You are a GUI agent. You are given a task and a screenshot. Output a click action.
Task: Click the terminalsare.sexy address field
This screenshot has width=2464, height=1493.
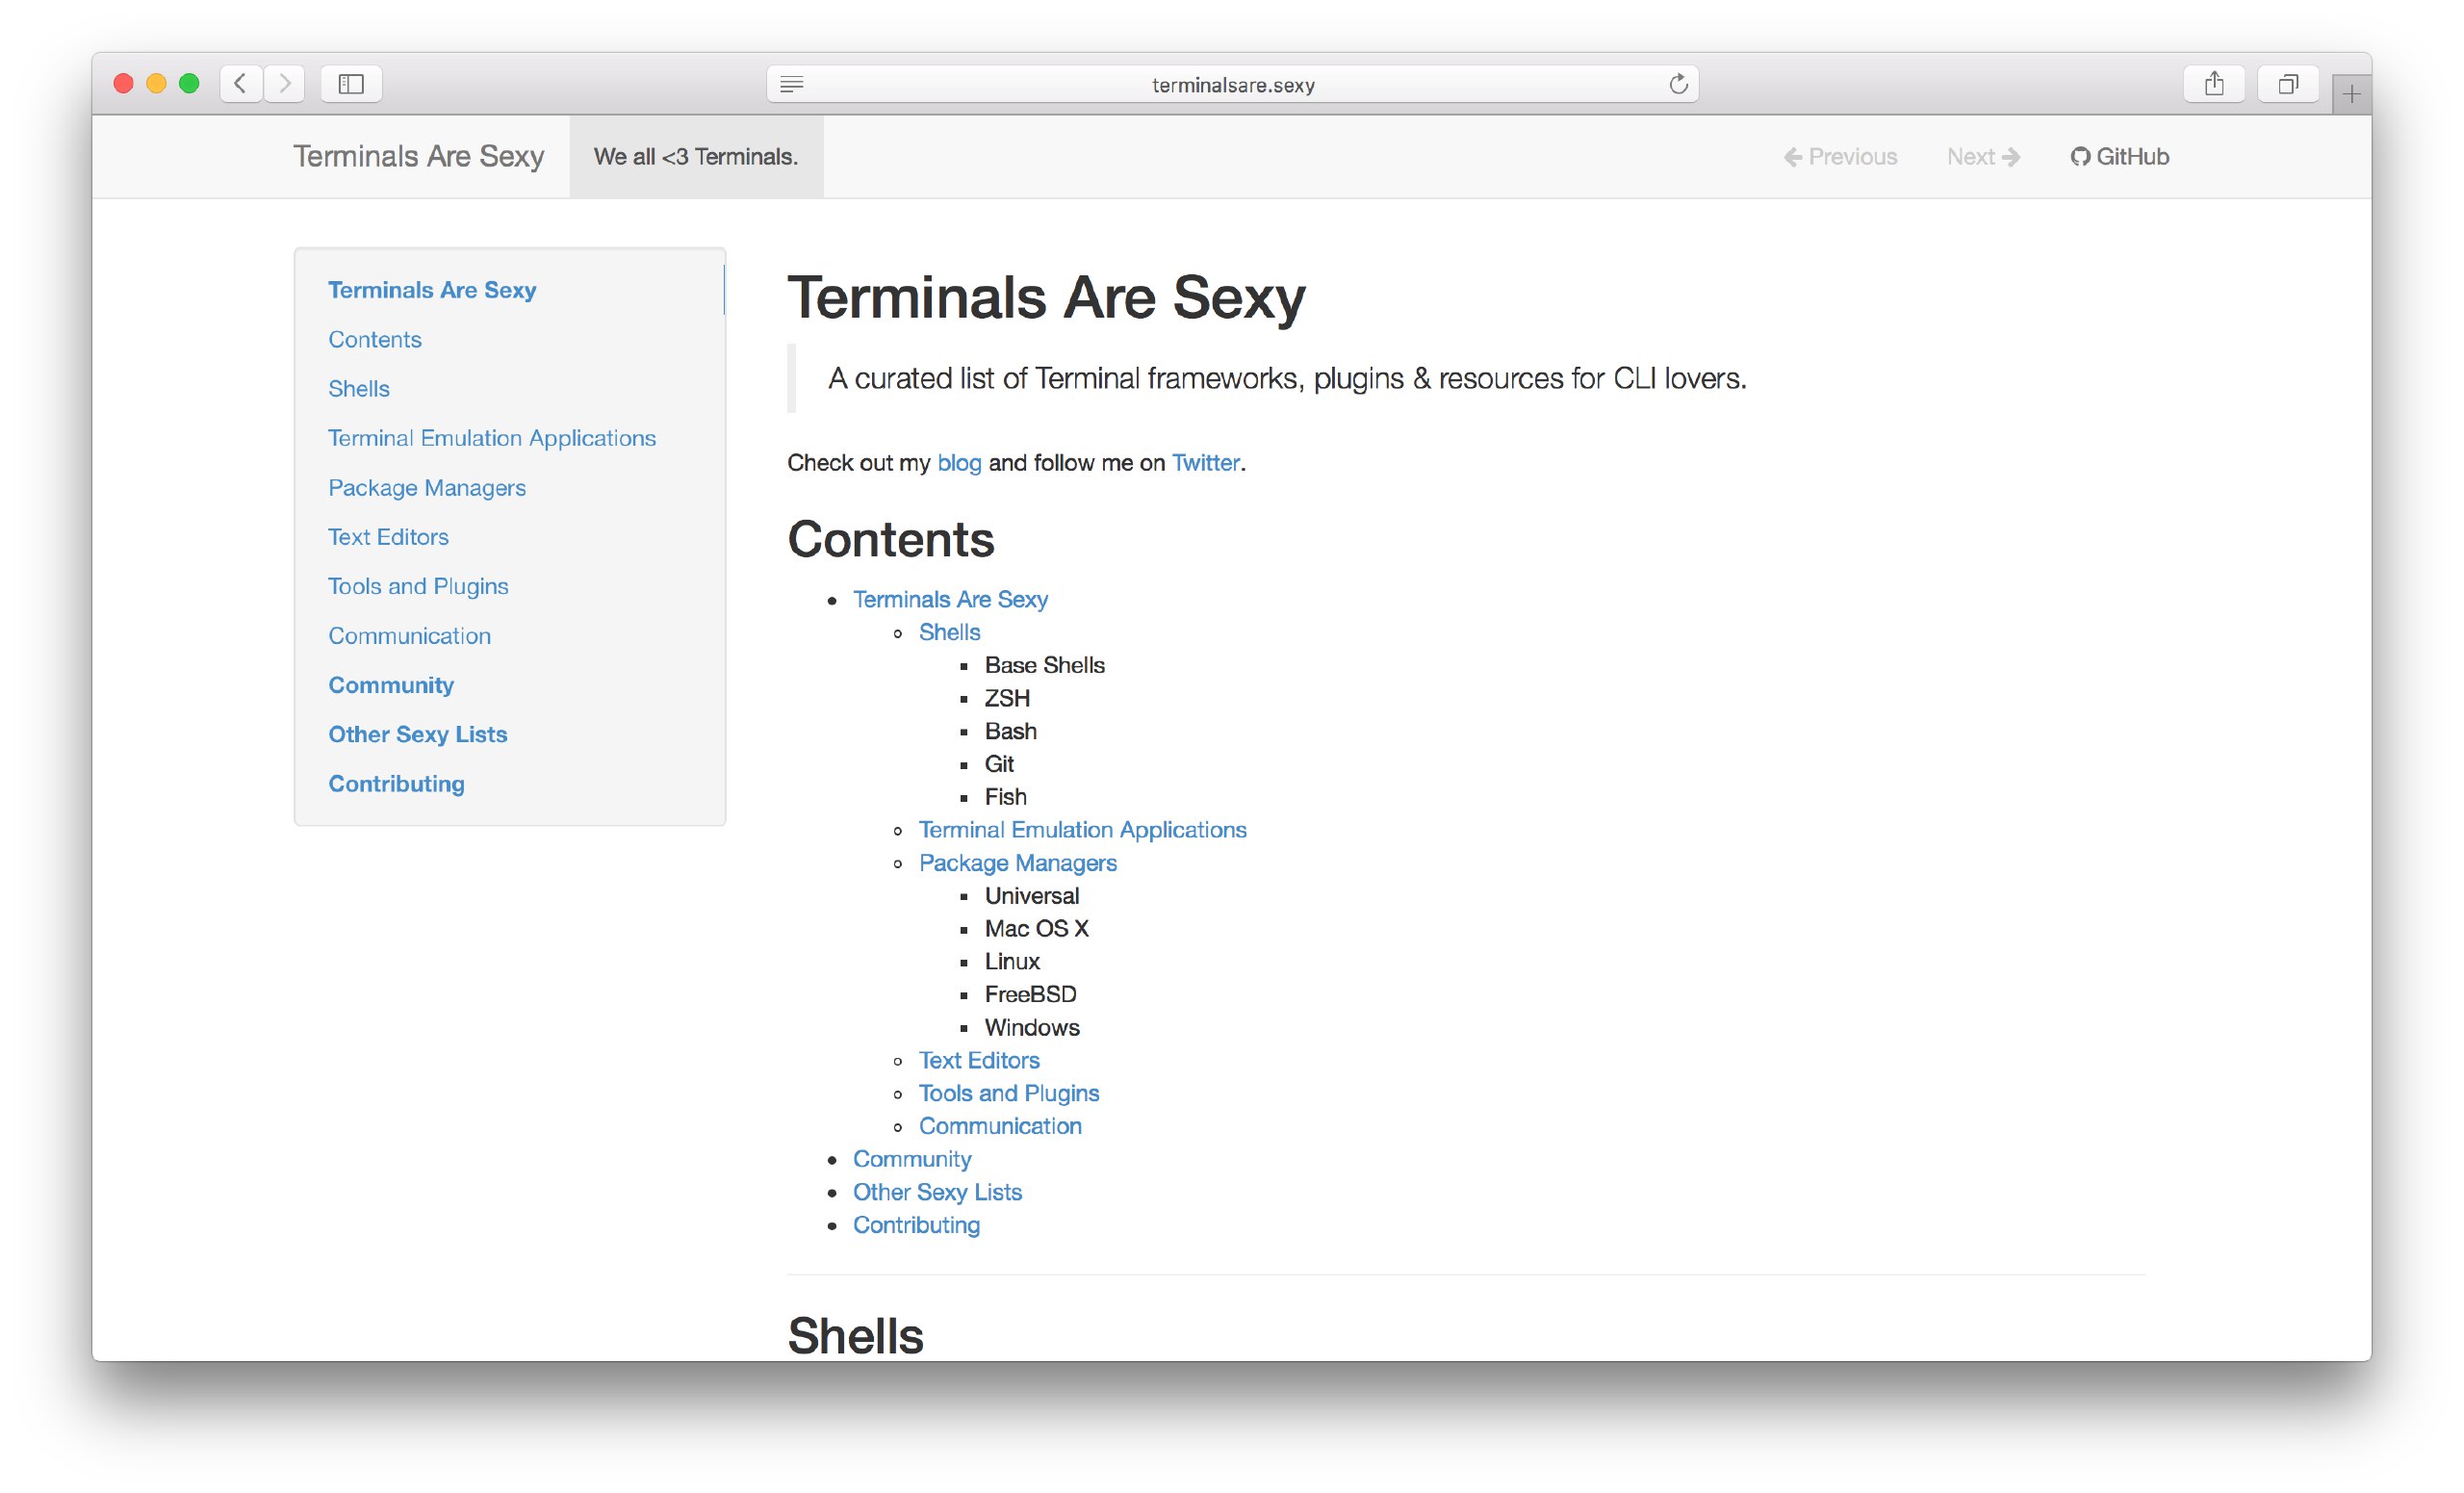(1232, 85)
